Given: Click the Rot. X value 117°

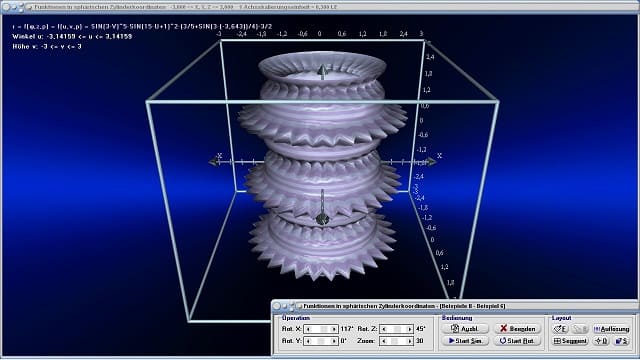Looking at the screenshot, I should (x=347, y=329).
